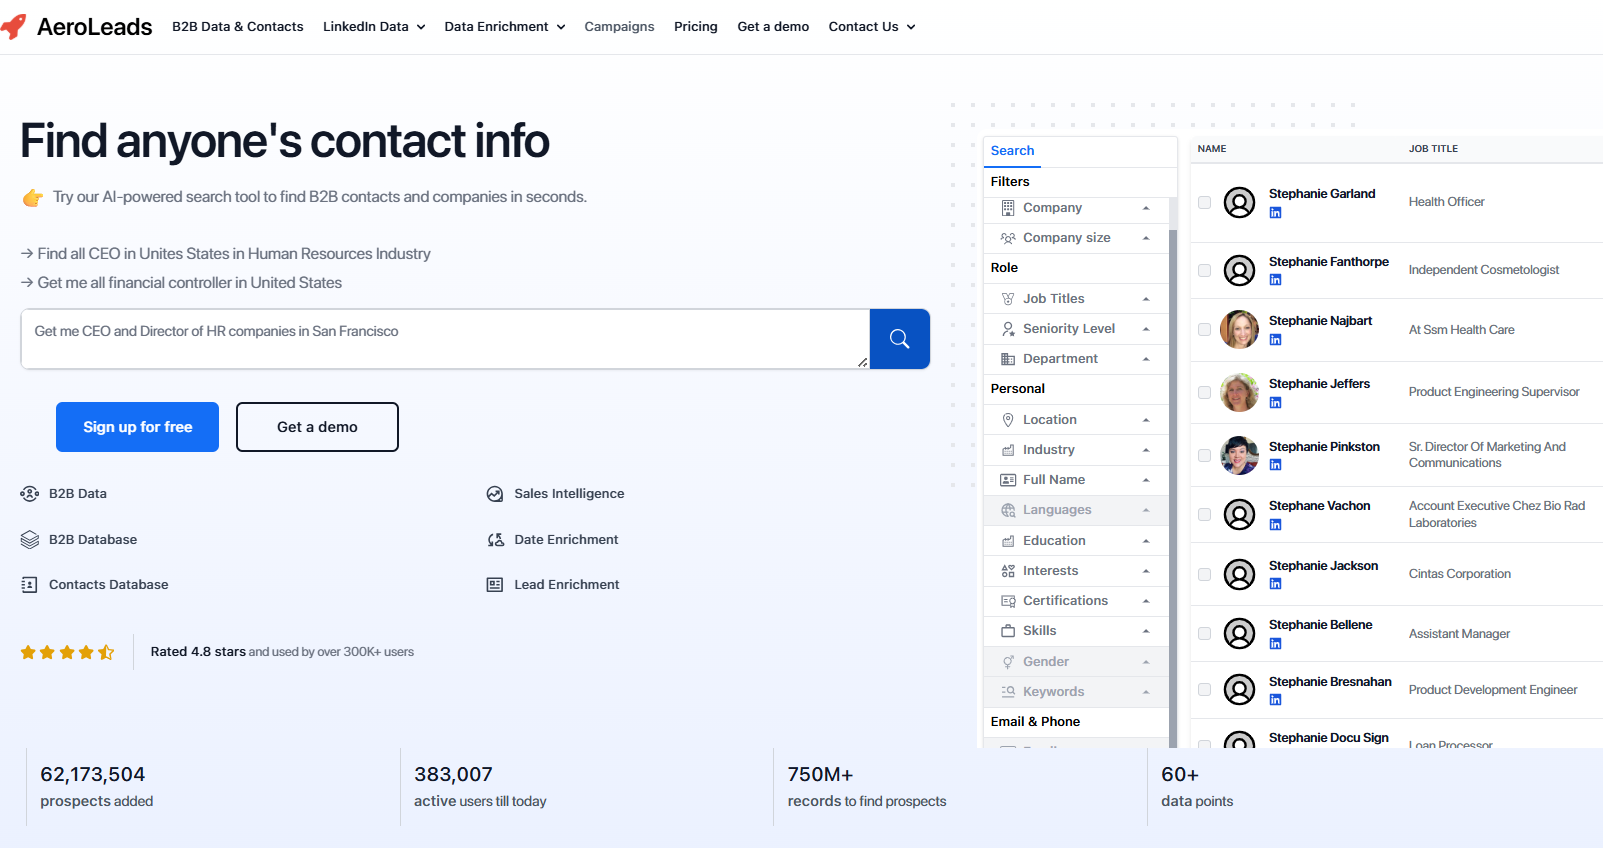Screen dimensions: 1603x848
Task: Tick the checkbox for Stephanie Garland
Action: [1204, 203]
